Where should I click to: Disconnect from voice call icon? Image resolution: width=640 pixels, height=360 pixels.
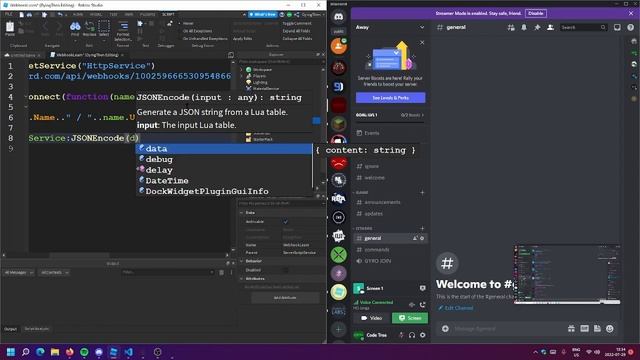pyautogui.click(x=422, y=304)
